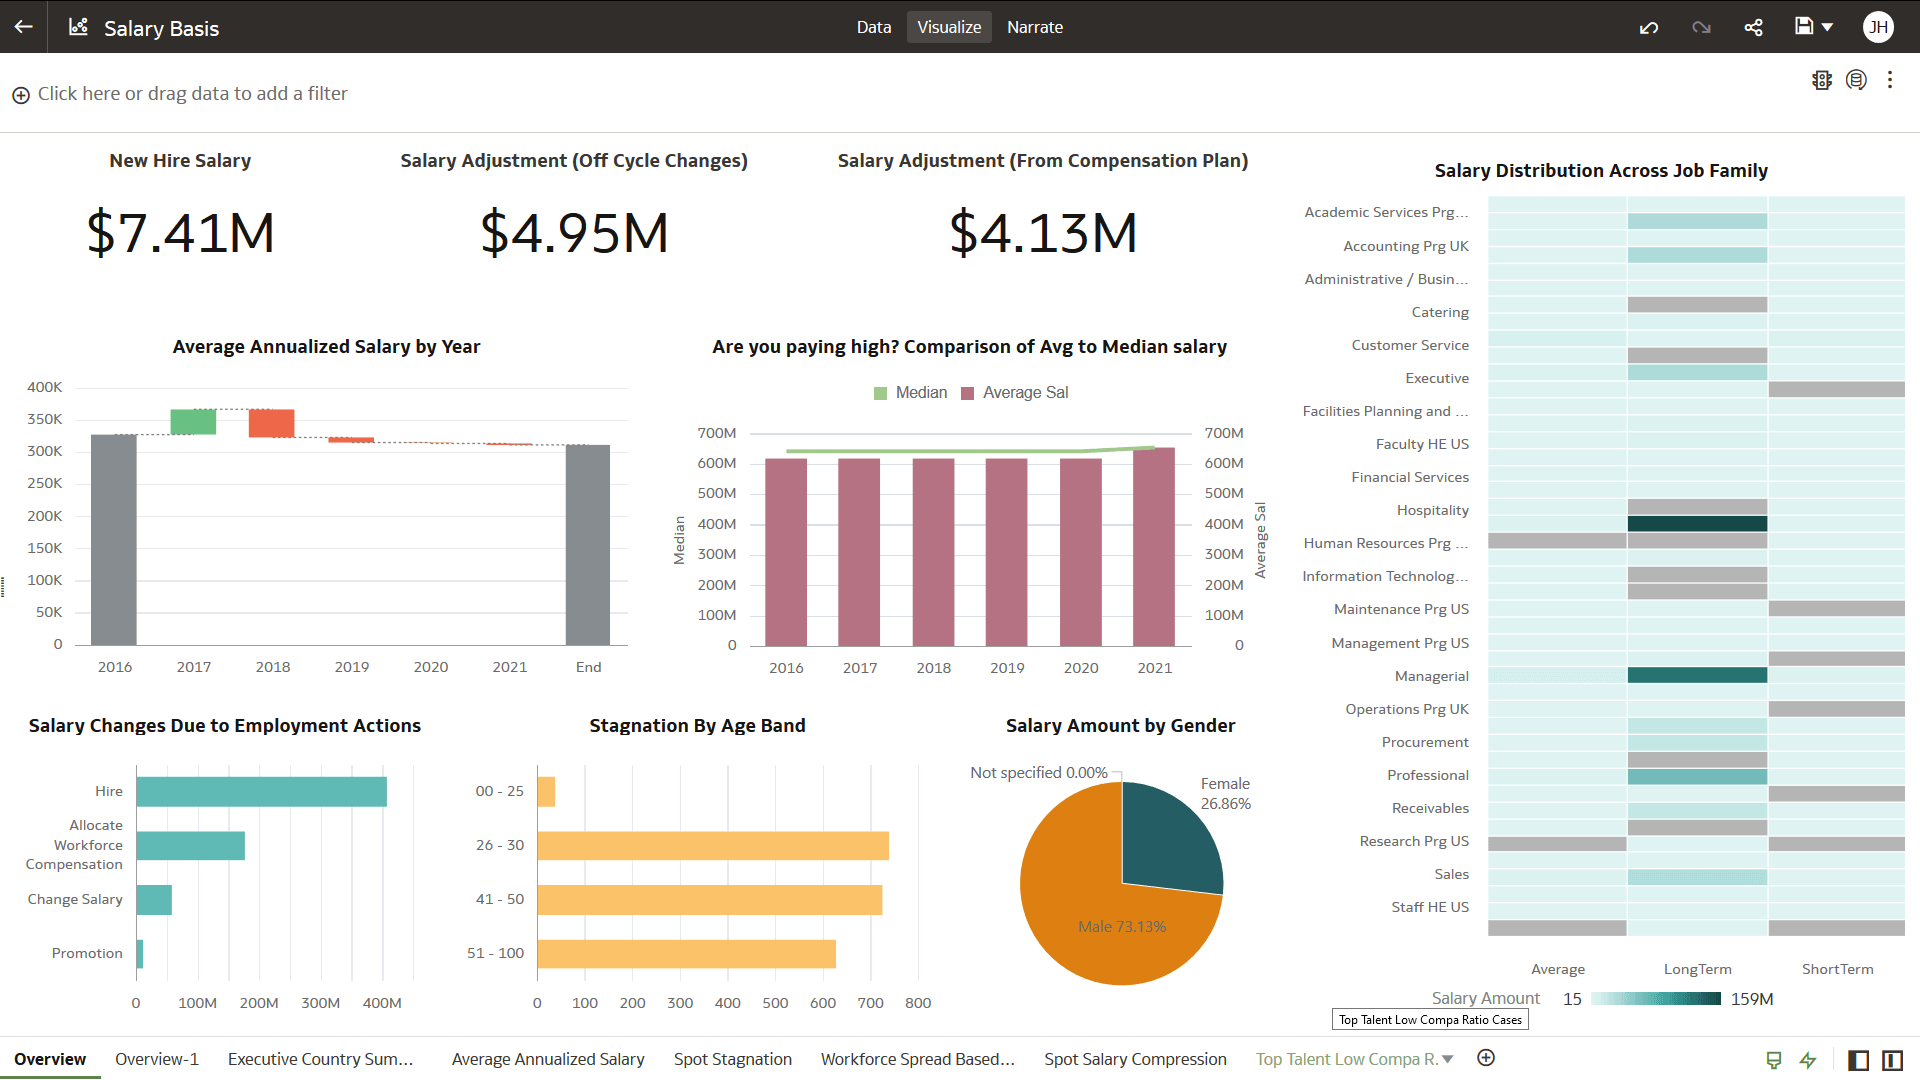Toggle the grammar panel display
Image resolution: width=1920 pixels, height=1080 pixels.
[1892, 1060]
